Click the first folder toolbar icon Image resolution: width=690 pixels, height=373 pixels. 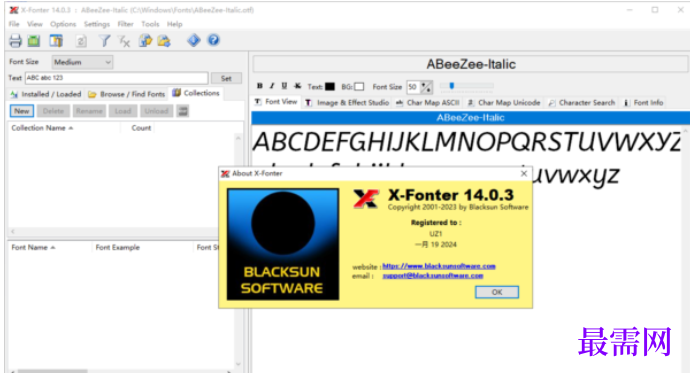[x=145, y=41]
